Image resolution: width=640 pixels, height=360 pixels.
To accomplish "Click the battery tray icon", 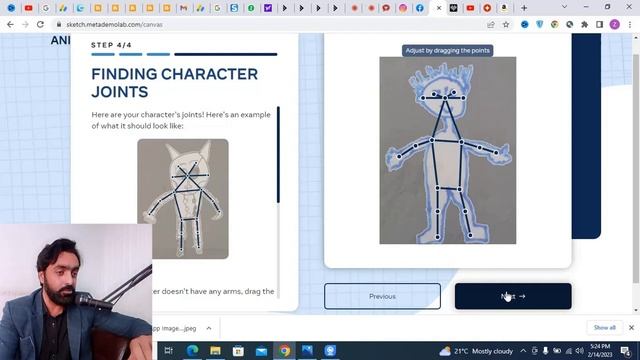I will click(557, 351).
